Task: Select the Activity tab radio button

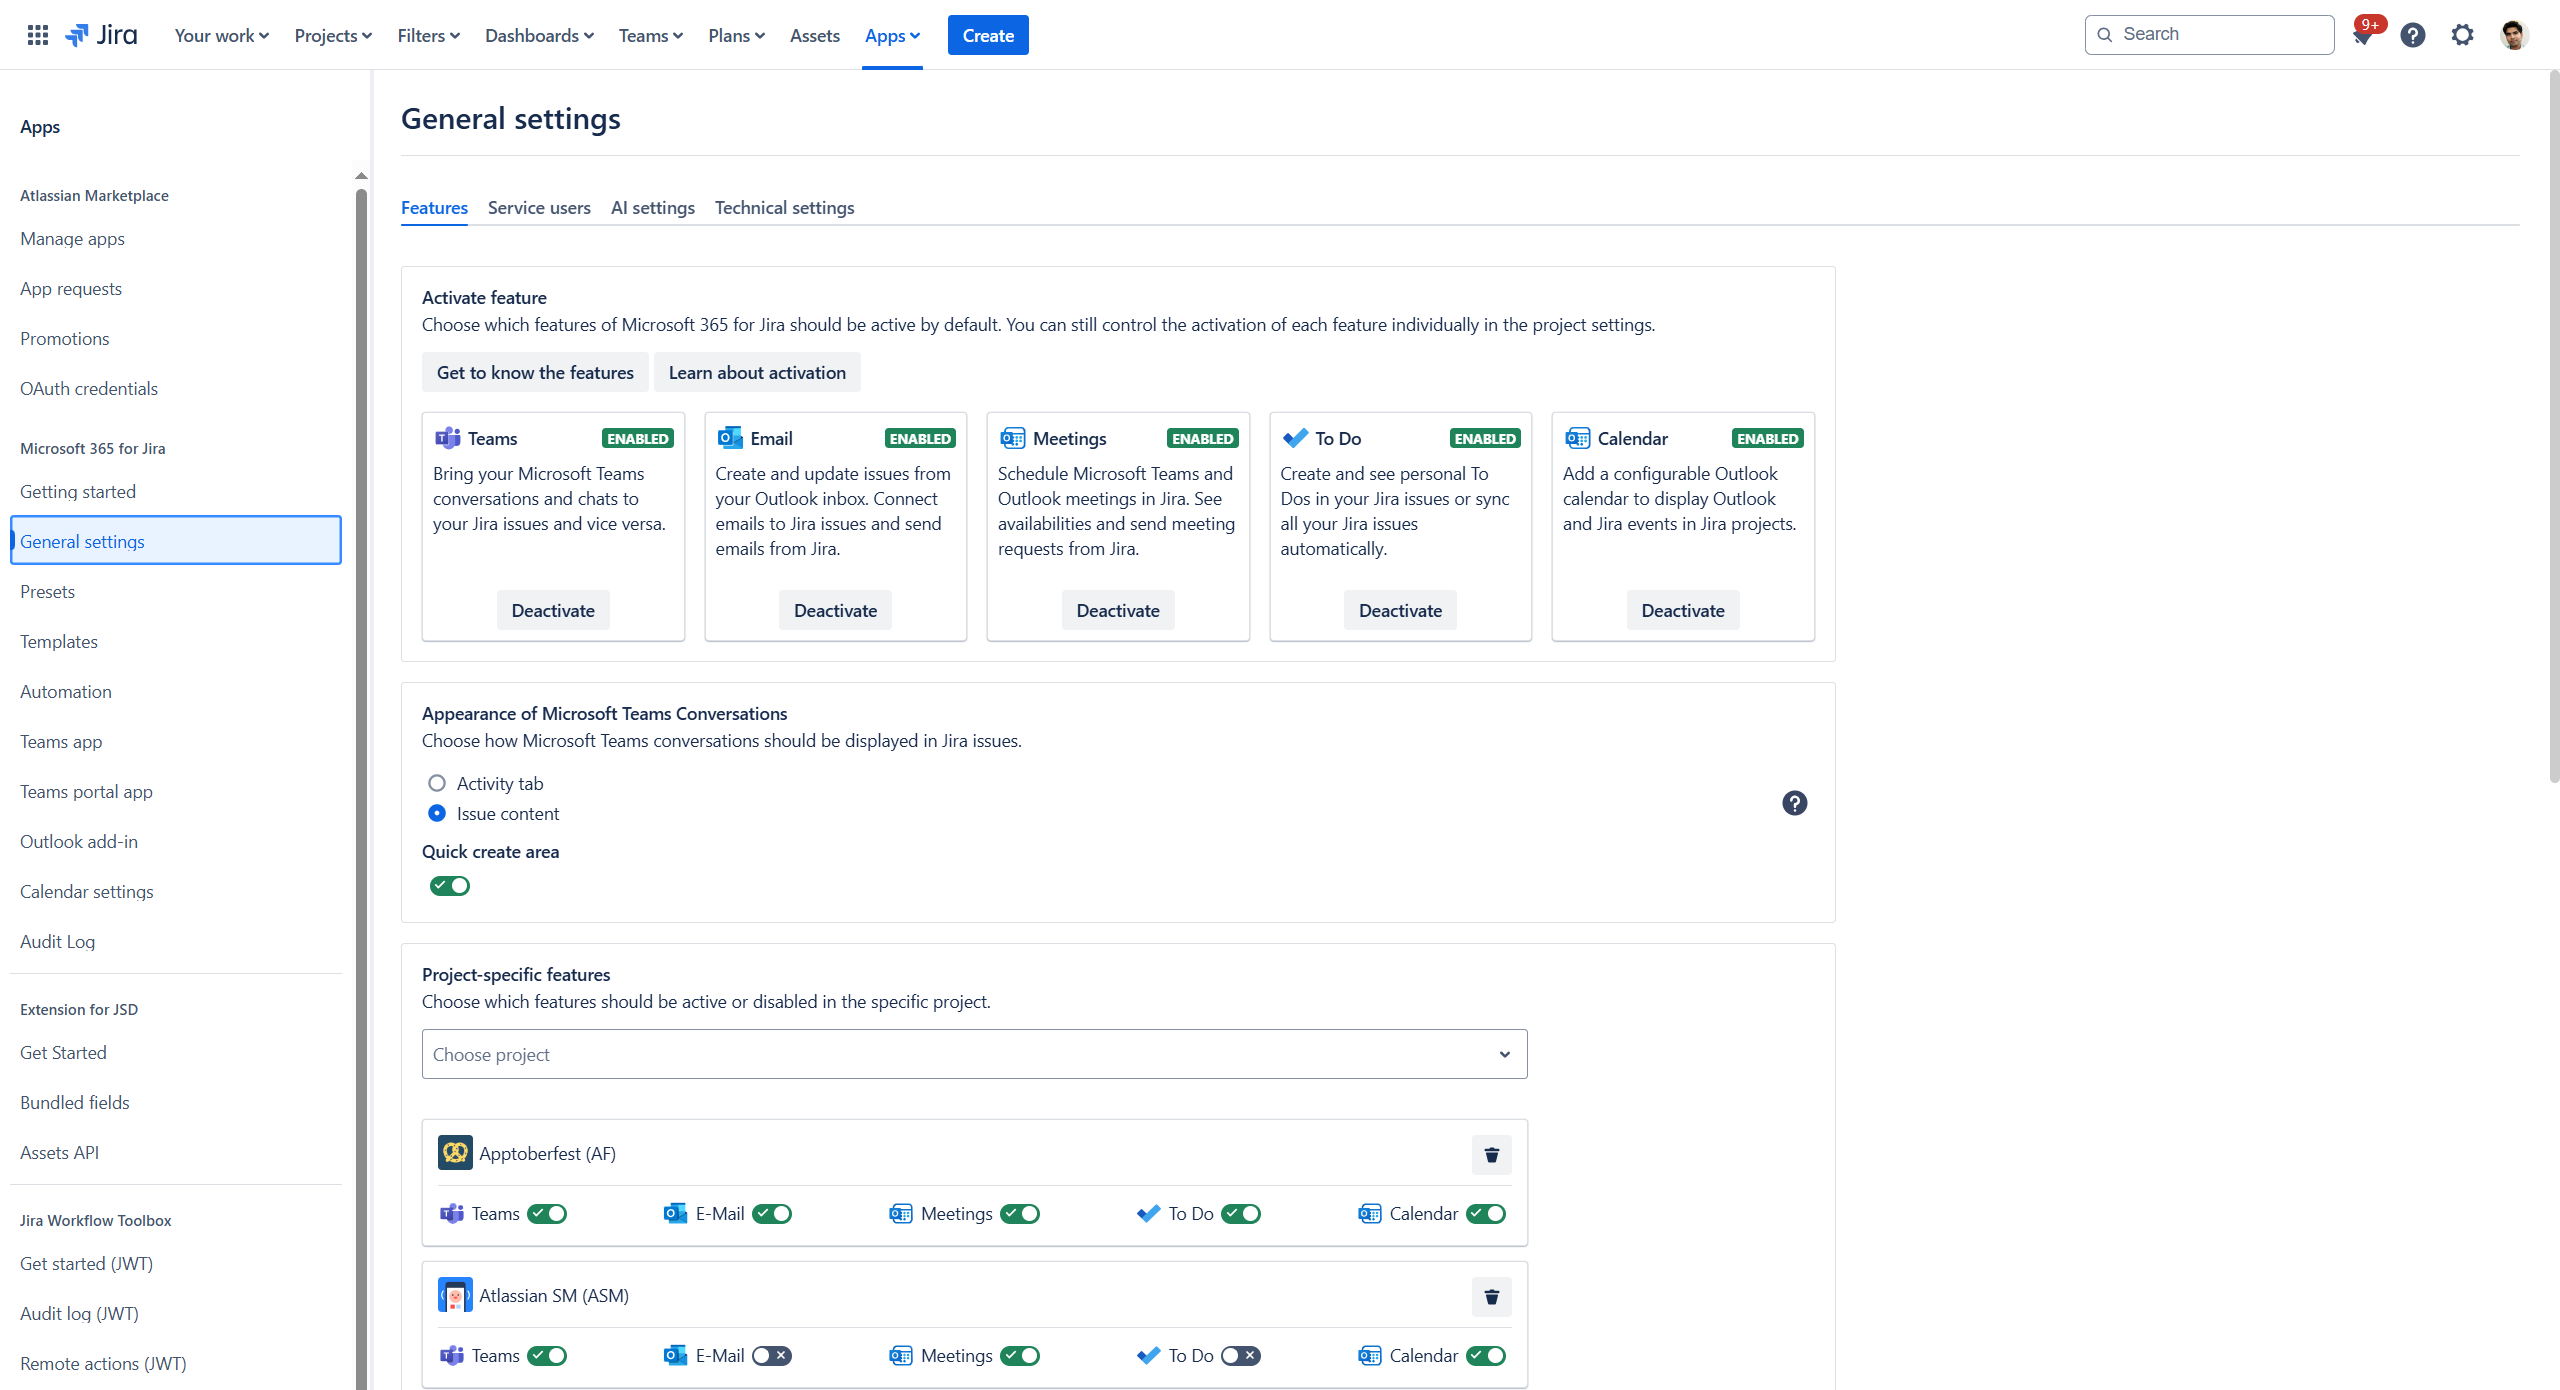Action: (437, 783)
